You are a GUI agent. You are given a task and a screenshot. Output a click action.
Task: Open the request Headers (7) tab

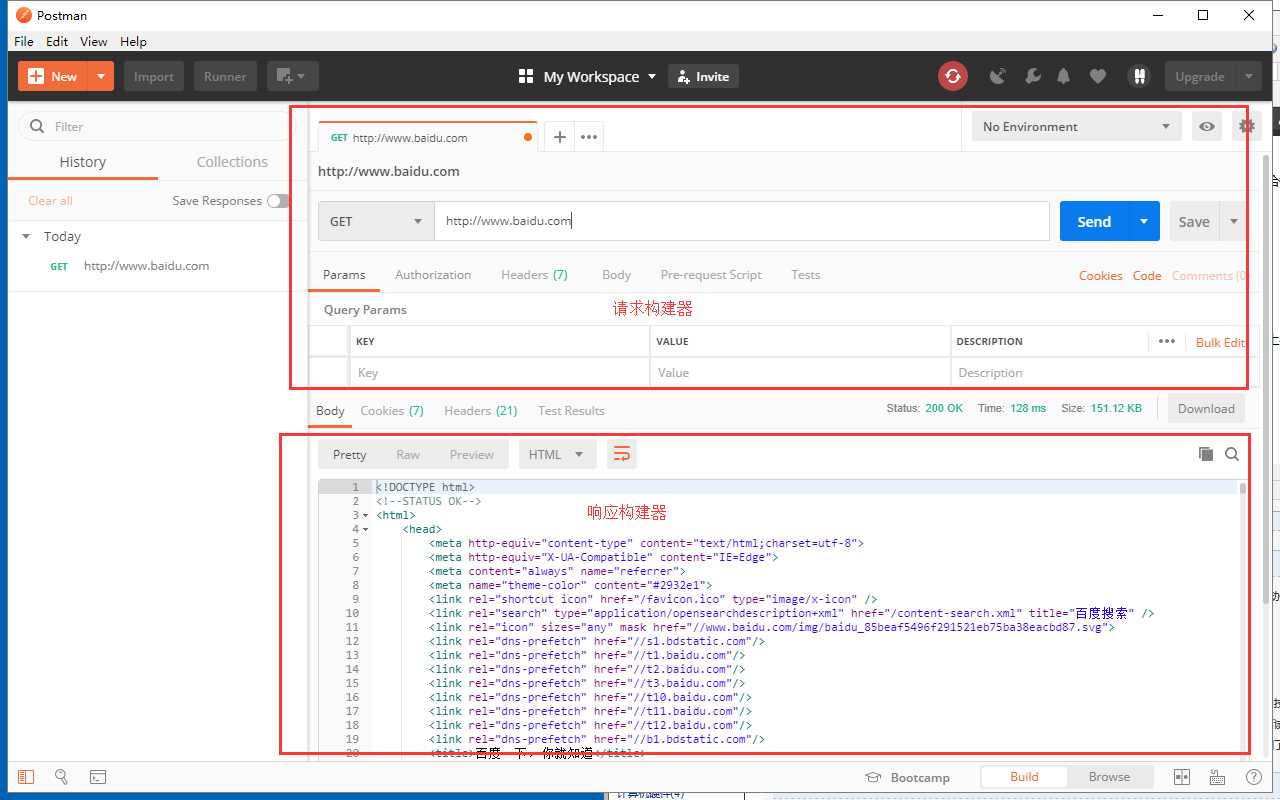pyautogui.click(x=534, y=275)
